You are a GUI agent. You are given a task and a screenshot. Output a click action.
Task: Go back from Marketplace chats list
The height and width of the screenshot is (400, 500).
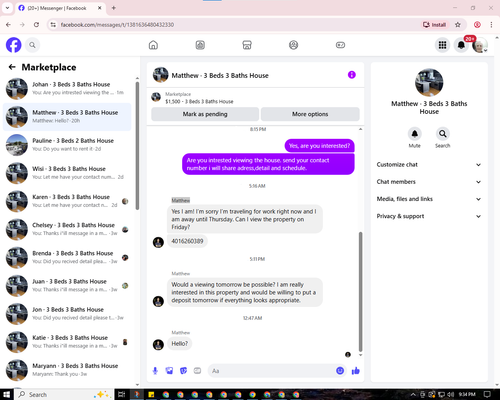12,67
